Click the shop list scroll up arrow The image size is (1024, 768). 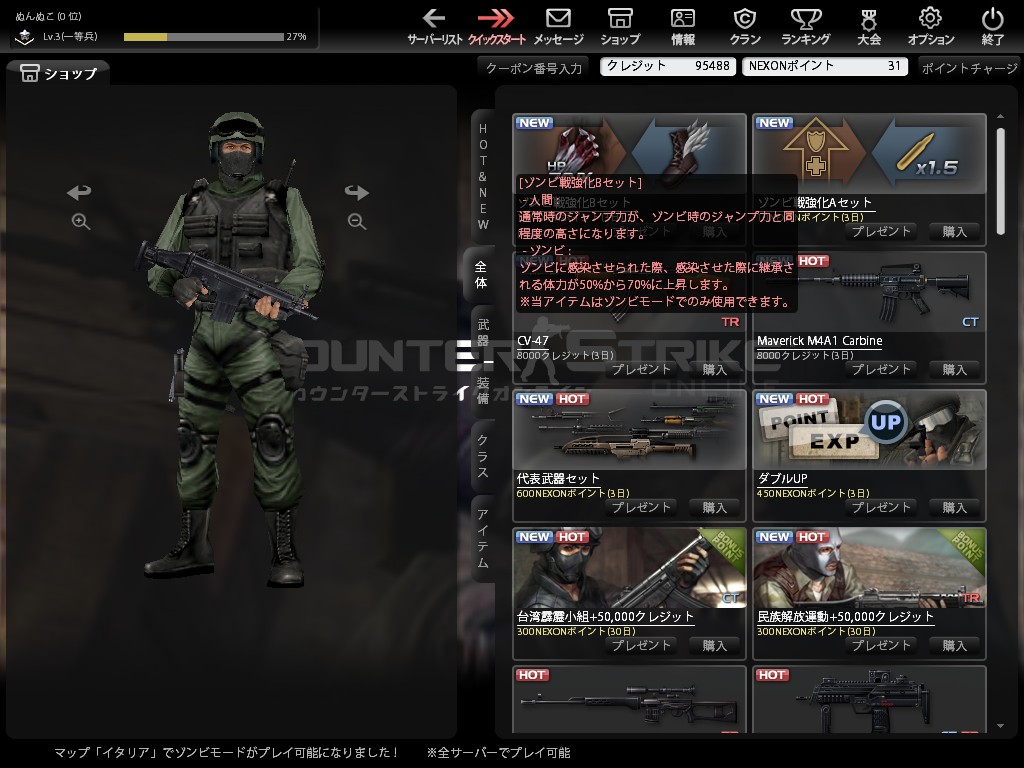coord(1000,116)
